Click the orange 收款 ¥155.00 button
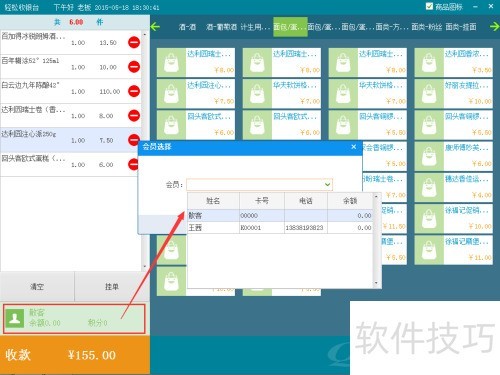 point(75,355)
